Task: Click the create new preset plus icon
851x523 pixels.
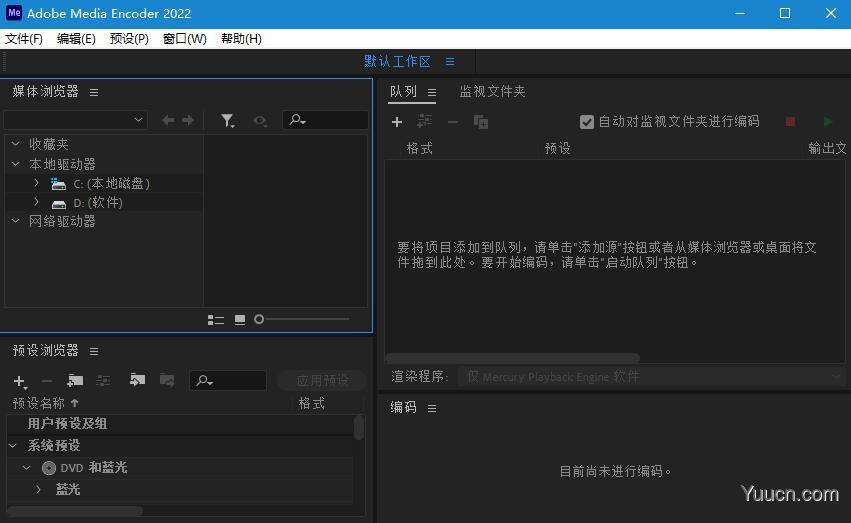Action: pyautogui.click(x=20, y=381)
